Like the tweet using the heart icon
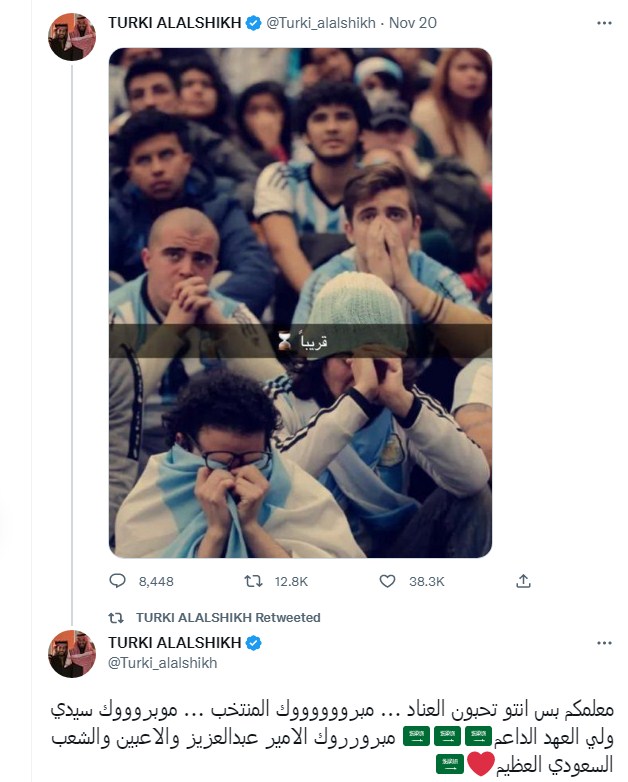Viewport: 628px width, 782px height. tap(390, 581)
